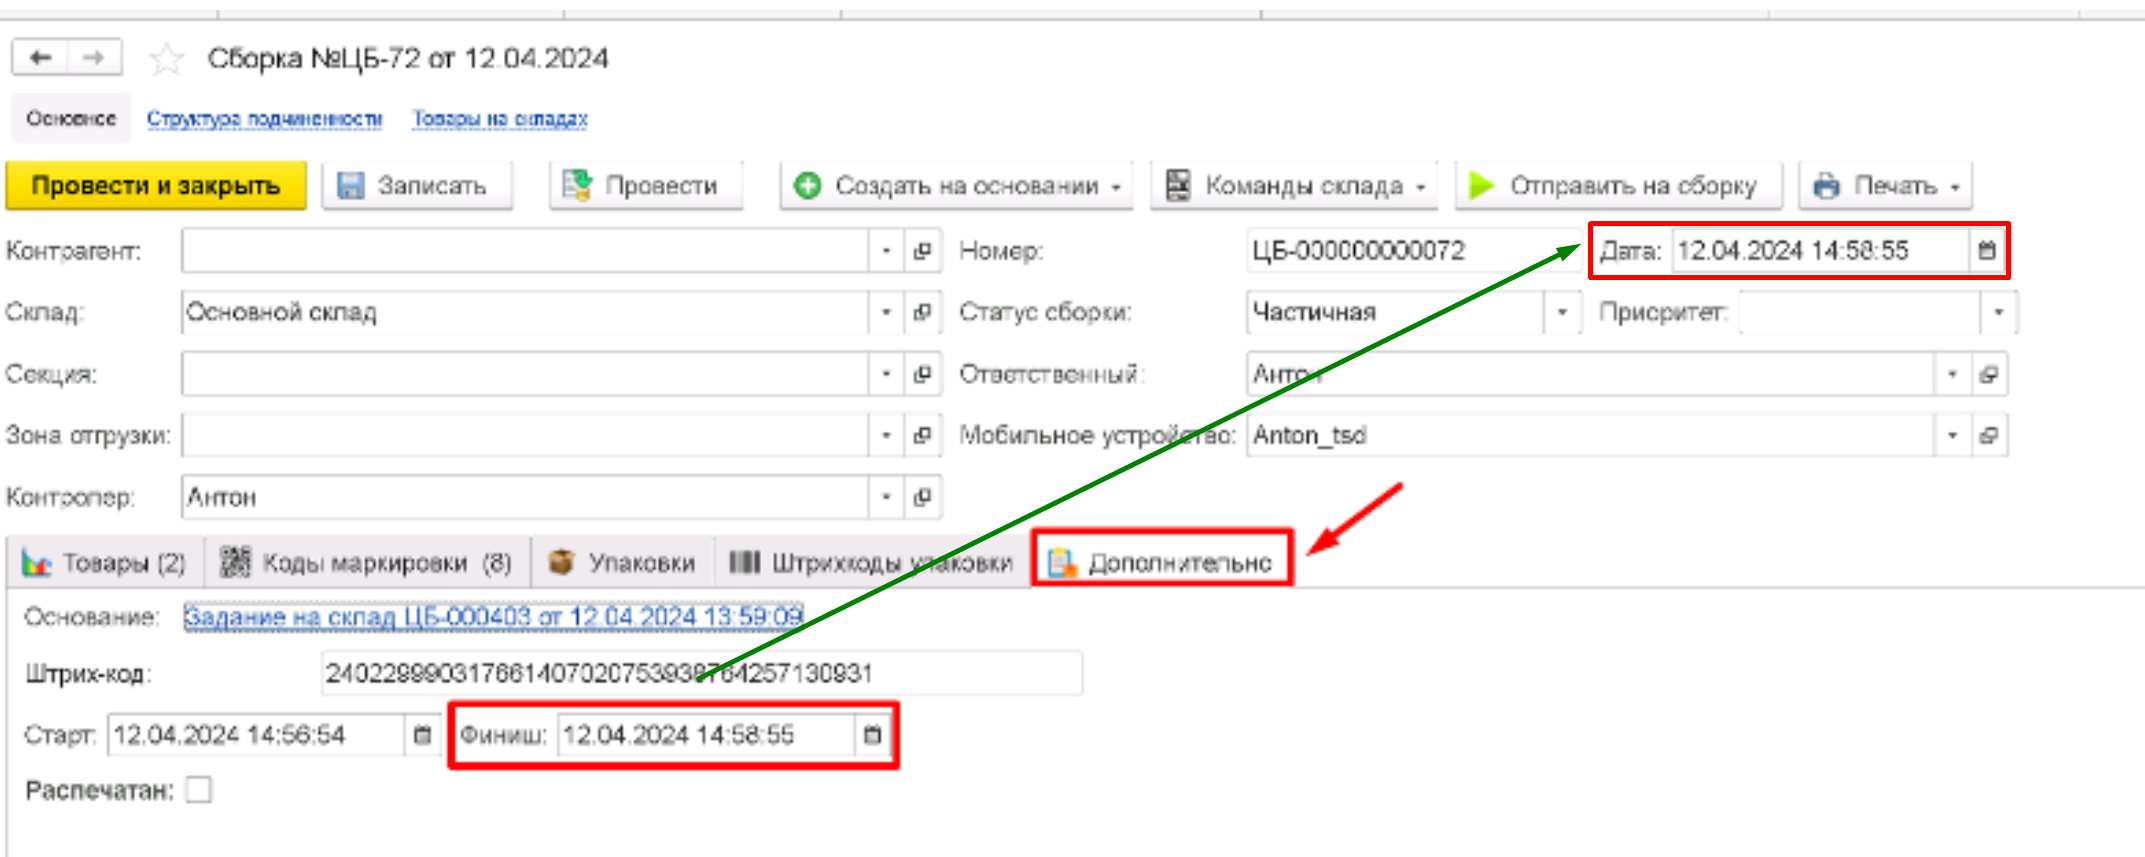Screen dimensions: 2145x857
Task: Click the Провести button
Action: (646, 186)
